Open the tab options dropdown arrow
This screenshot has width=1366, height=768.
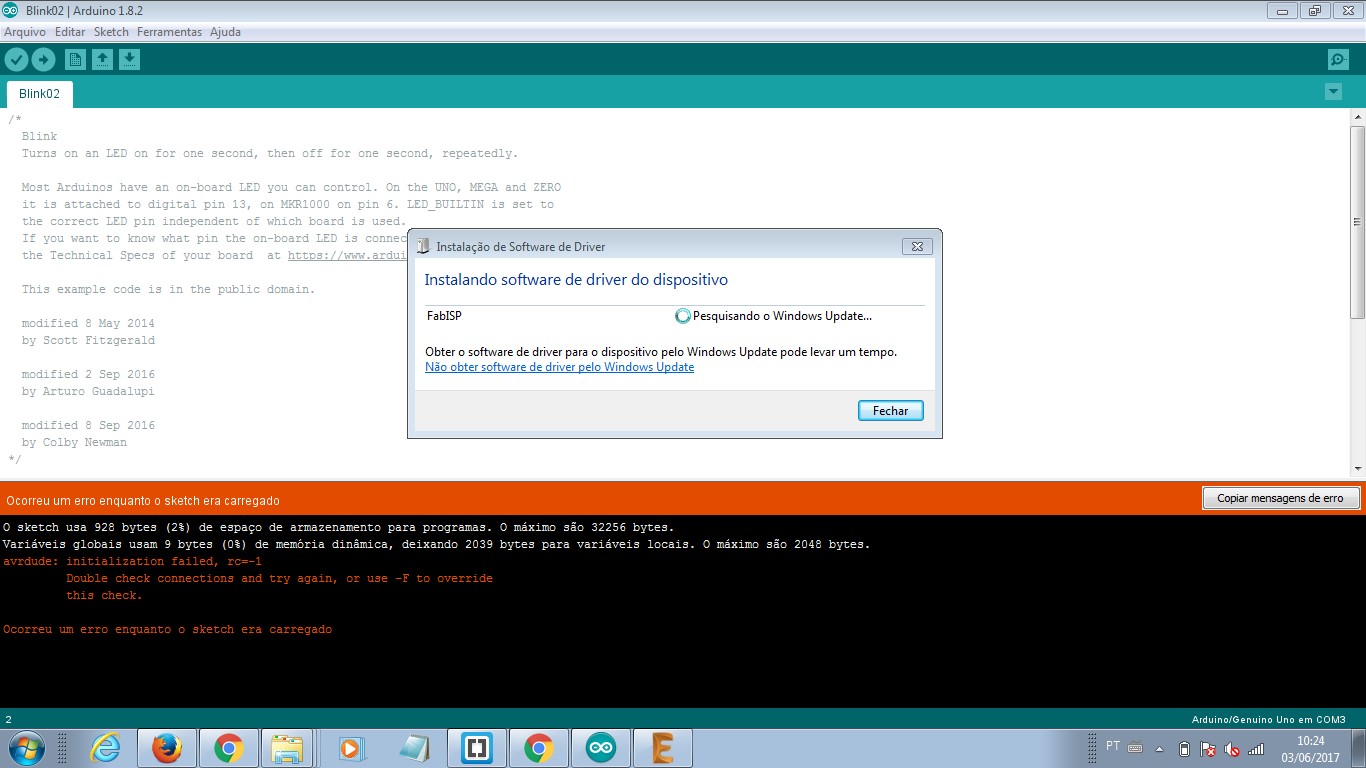pos(1333,92)
